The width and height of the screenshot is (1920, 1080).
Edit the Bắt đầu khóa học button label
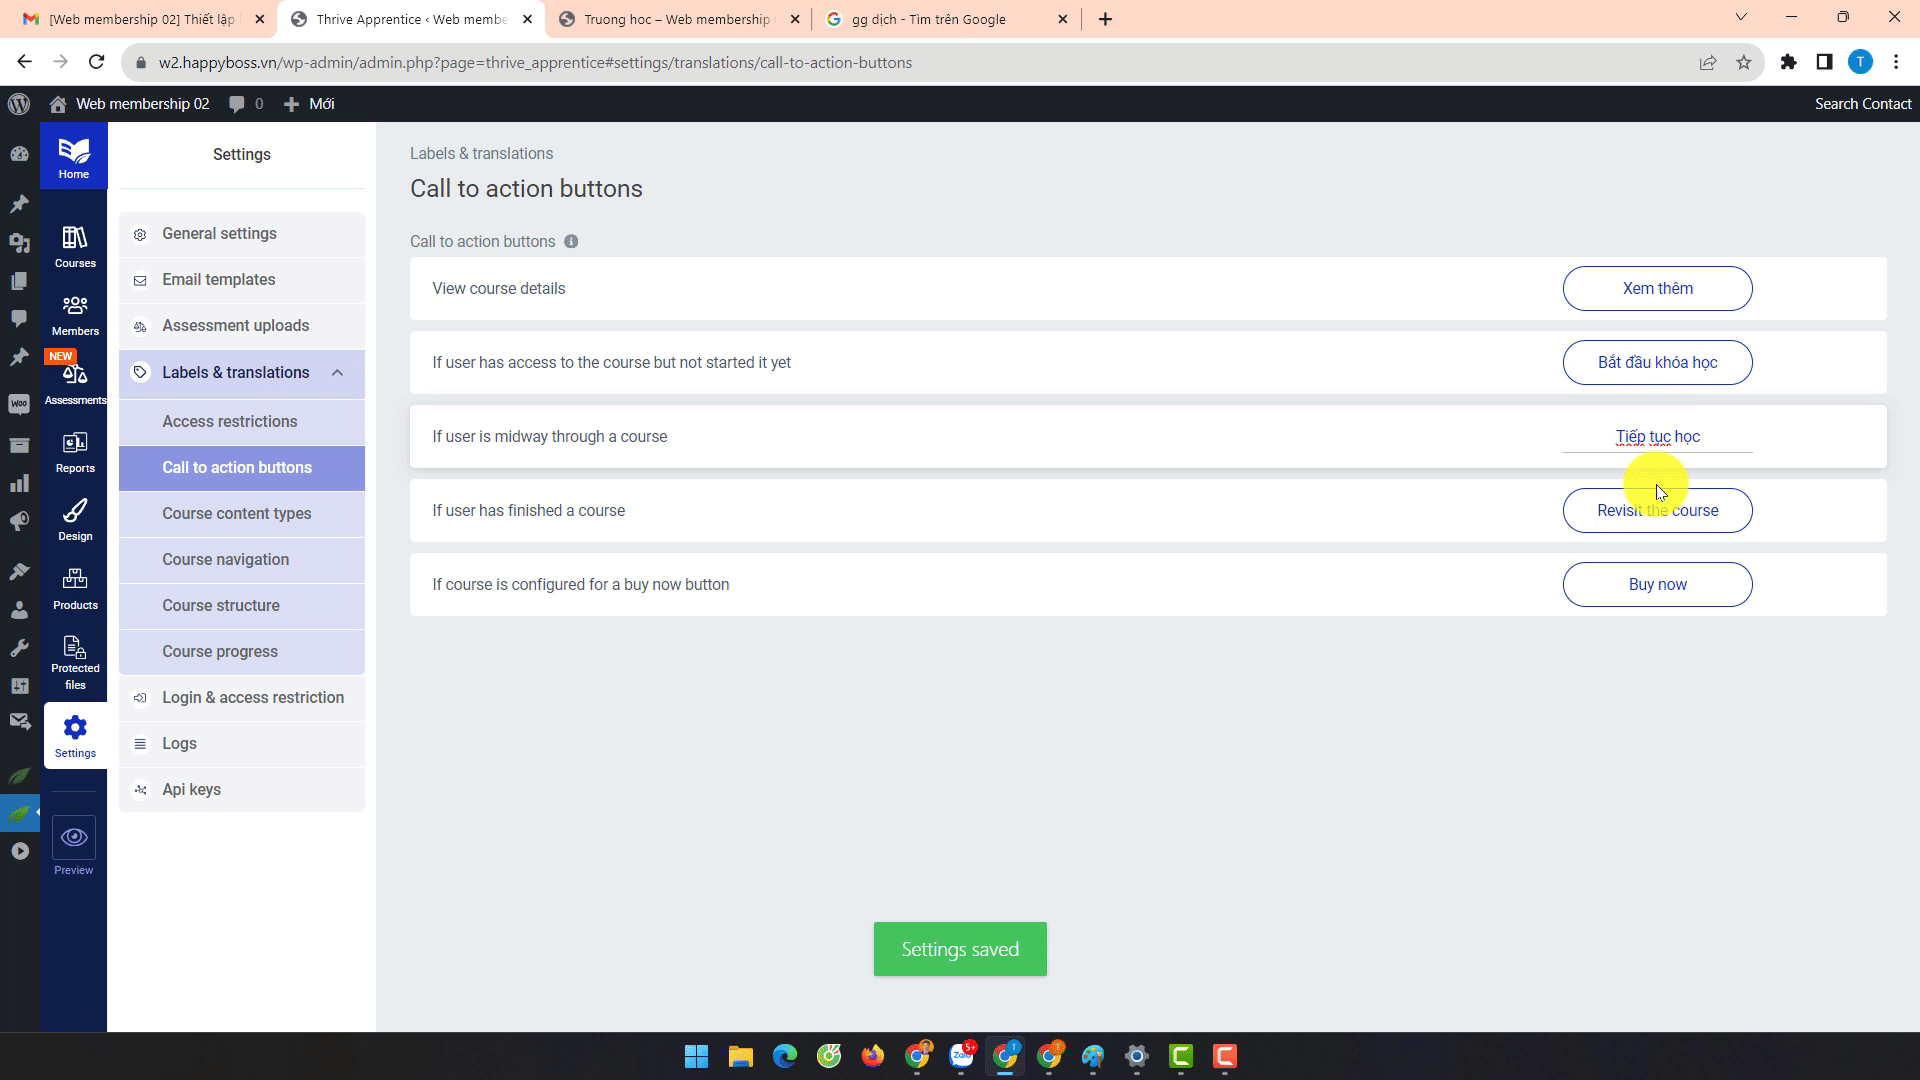point(1657,363)
